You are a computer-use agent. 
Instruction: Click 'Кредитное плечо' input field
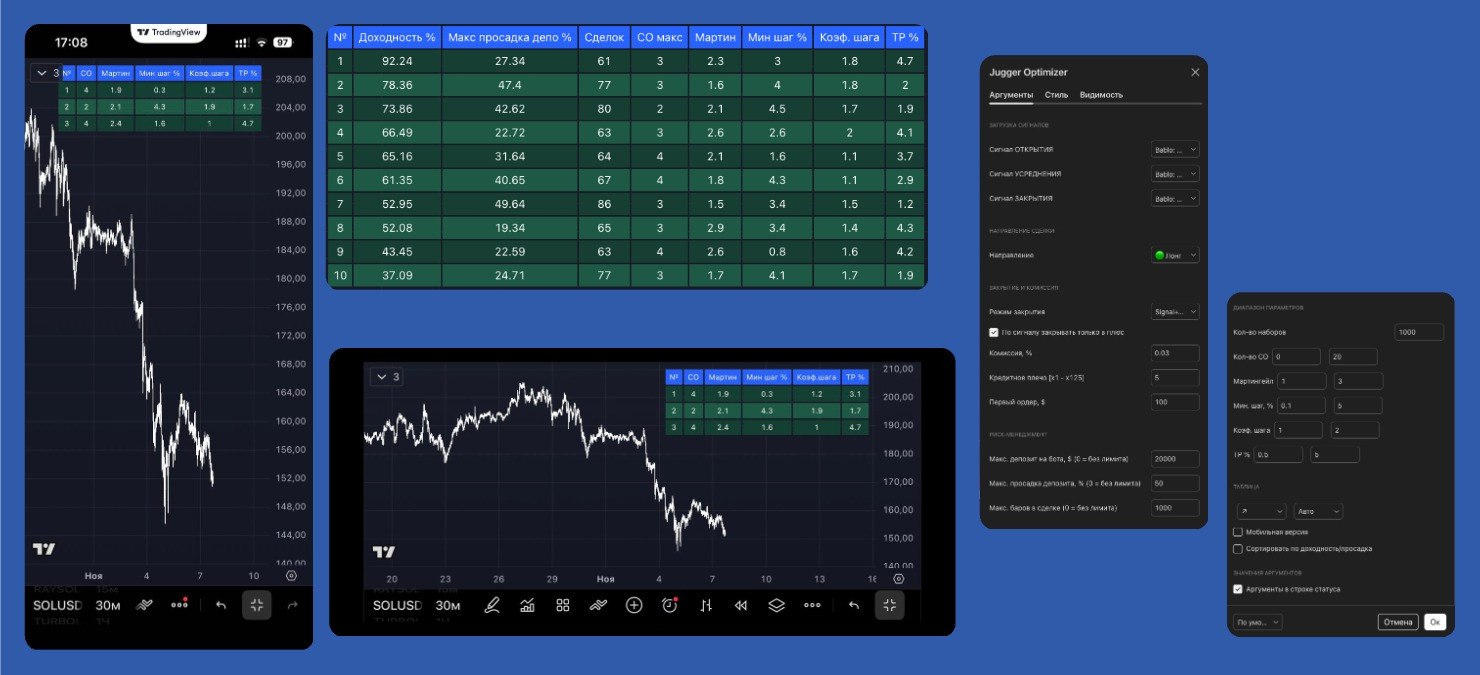tap(1175, 377)
